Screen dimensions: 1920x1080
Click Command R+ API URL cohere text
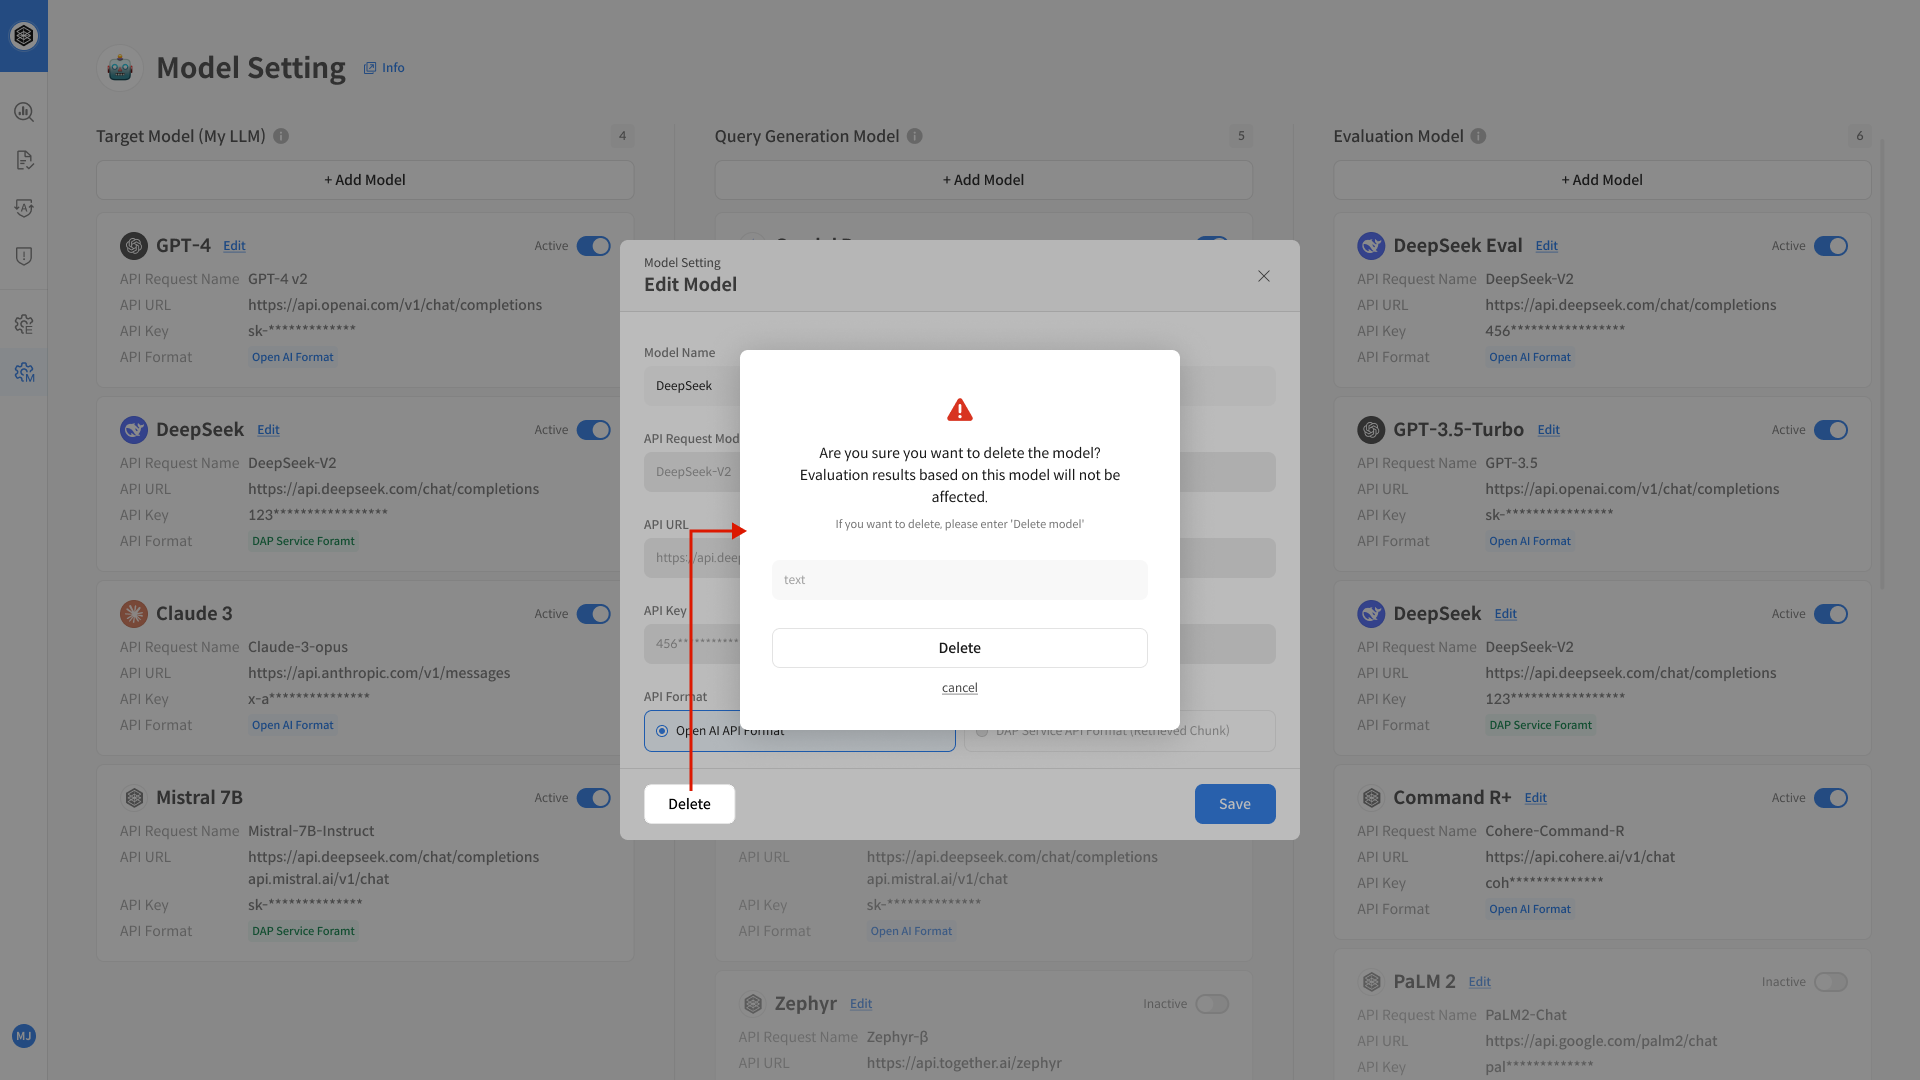[x=1580, y=857]
